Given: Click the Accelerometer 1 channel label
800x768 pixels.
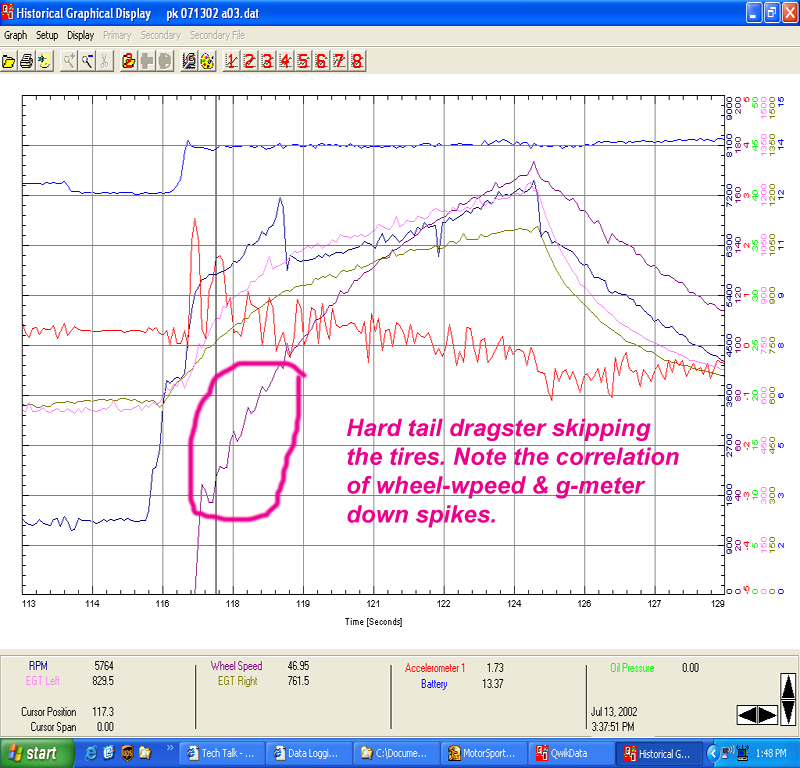Looking at the screenshot, I should click(x=435, y=667).
